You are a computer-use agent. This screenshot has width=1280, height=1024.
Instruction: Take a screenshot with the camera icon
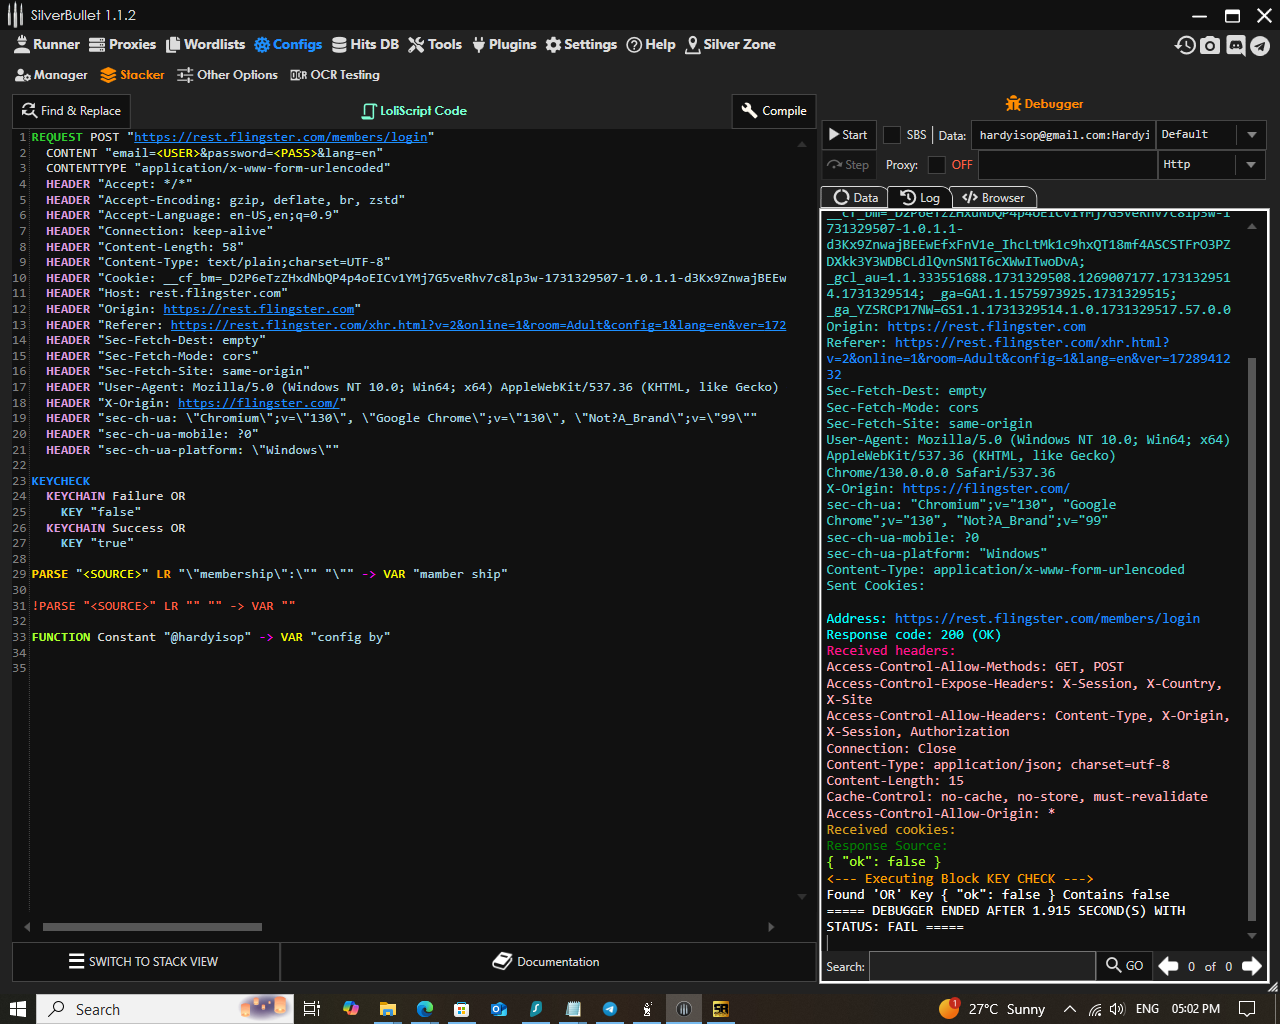[x=1210, y=45]
